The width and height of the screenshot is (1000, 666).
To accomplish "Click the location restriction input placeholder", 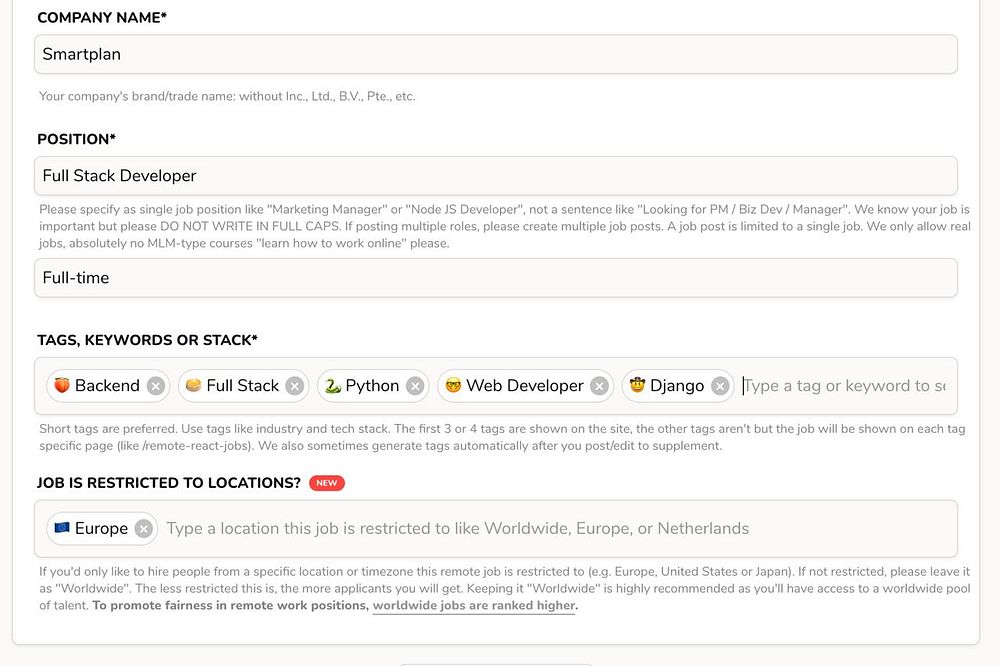I will click(x=457, y=529).
